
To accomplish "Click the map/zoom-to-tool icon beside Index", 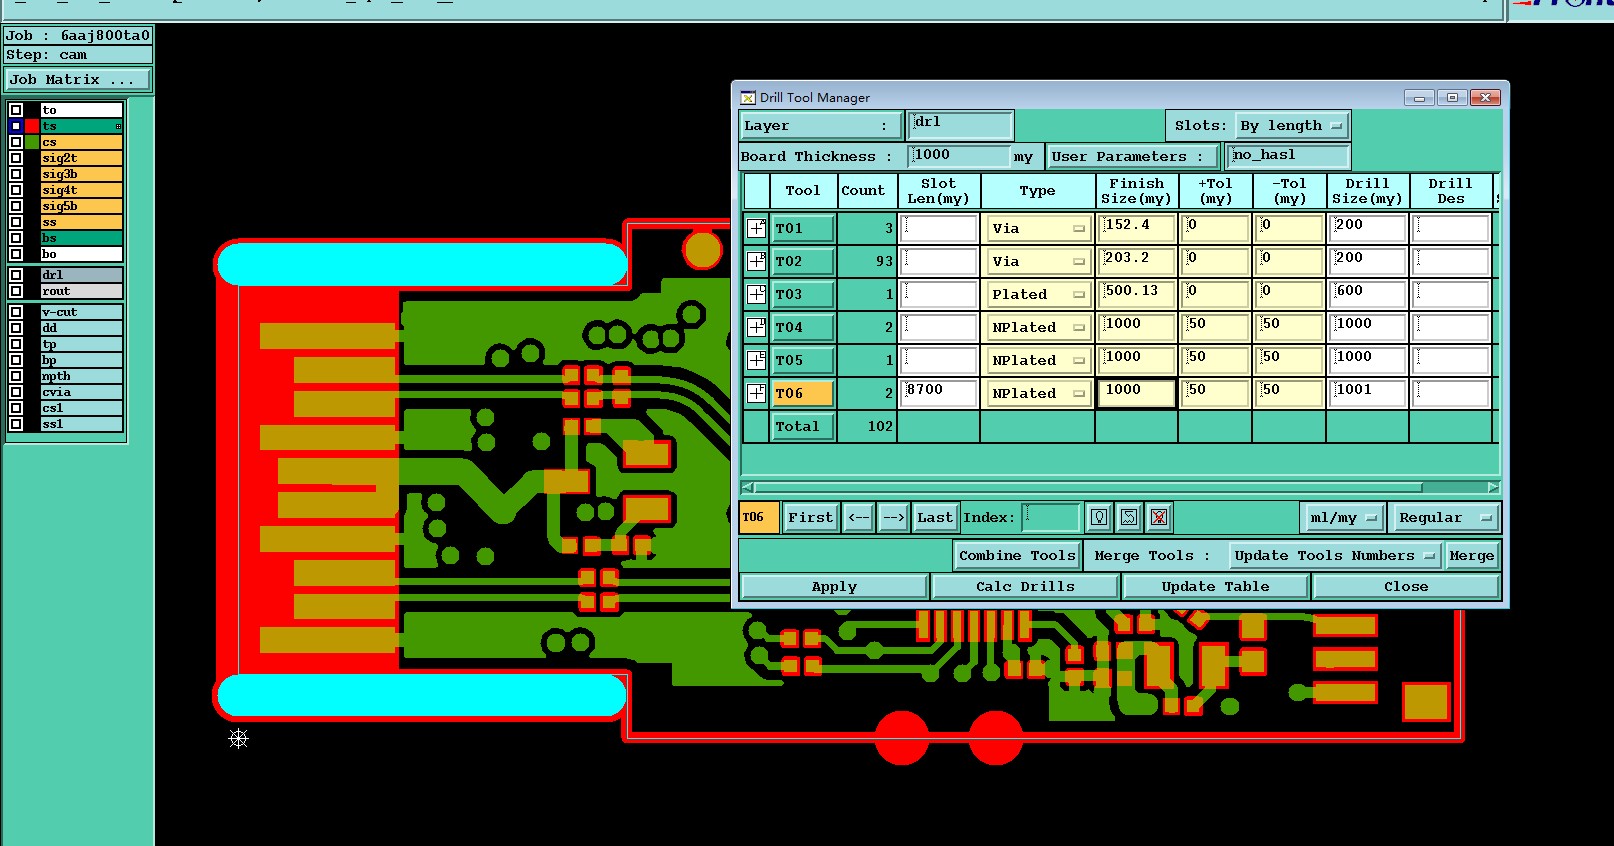I will click(x=1129, y=517).
